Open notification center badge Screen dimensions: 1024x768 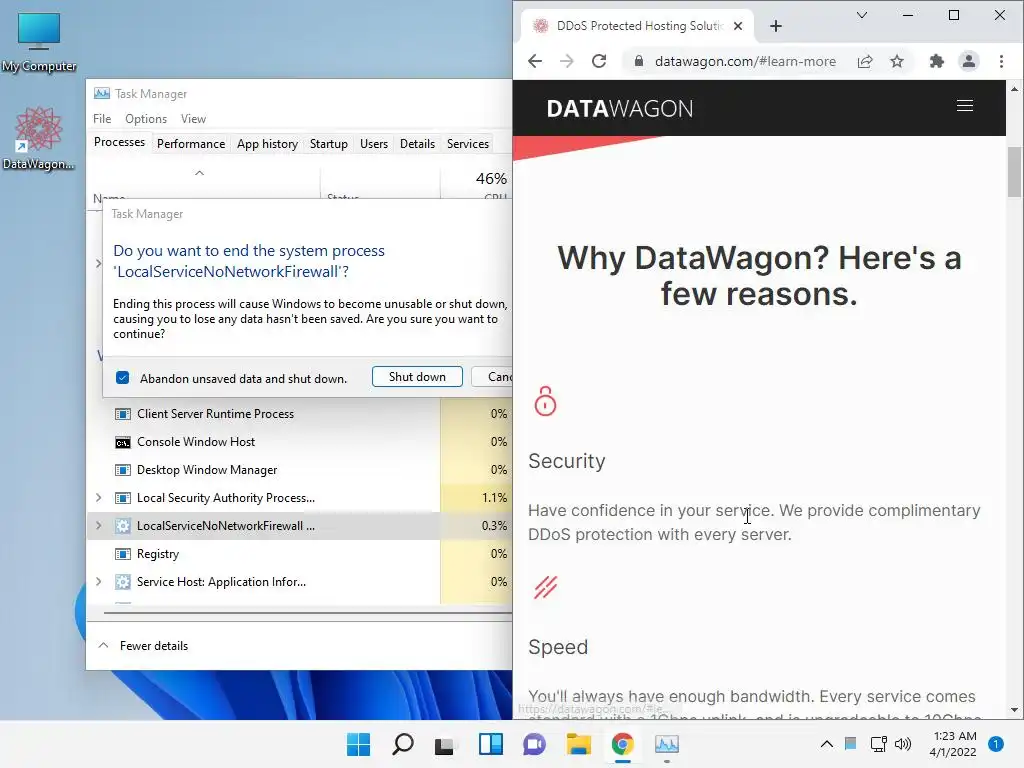tap(995, 744)
